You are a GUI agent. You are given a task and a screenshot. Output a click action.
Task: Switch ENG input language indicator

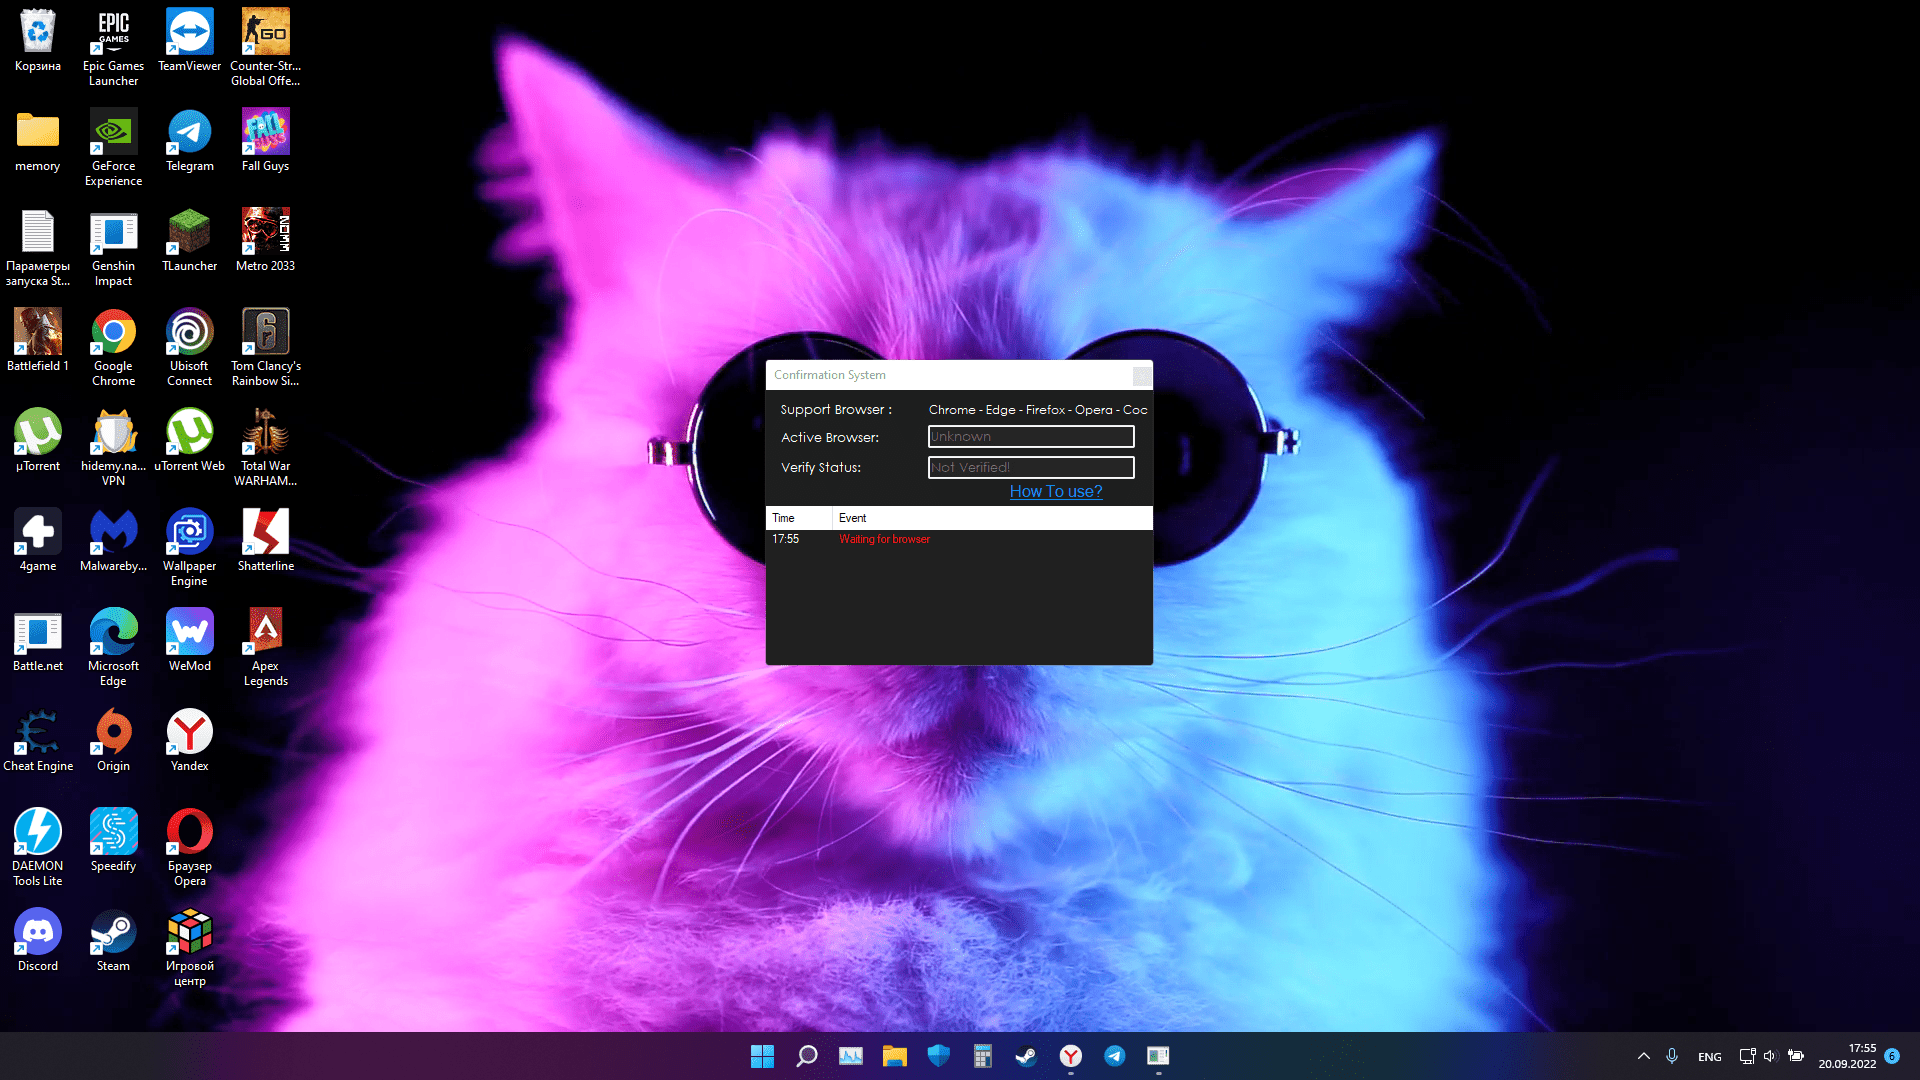click(x=1709, y=1057)
